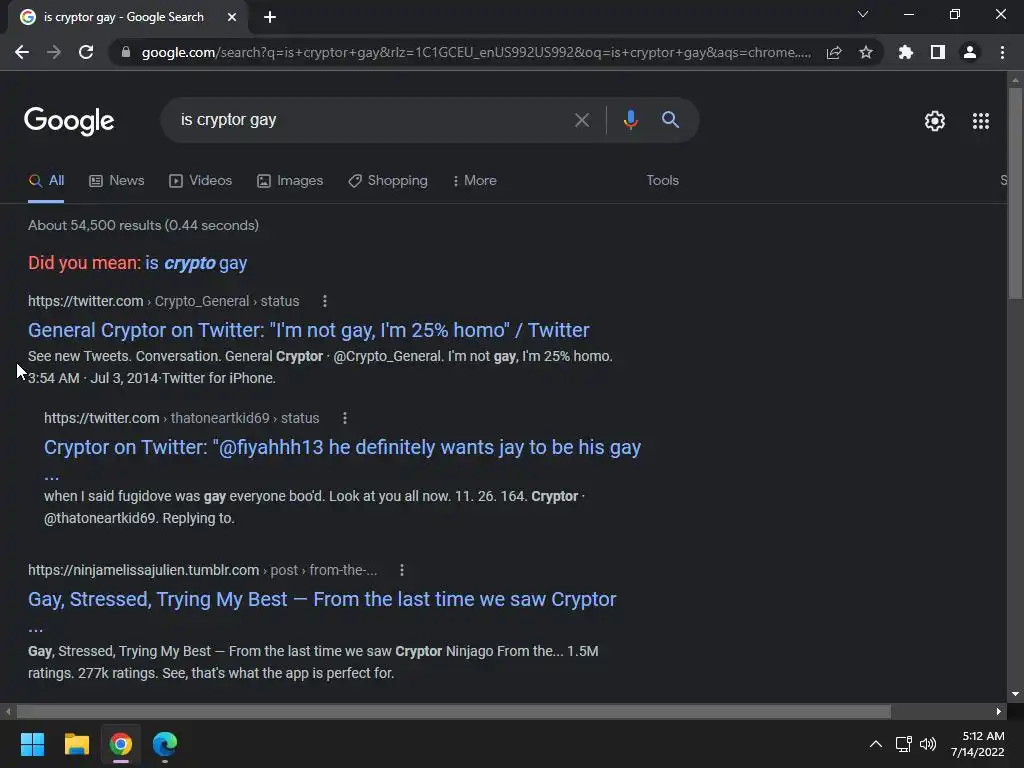1024x768 pixels.
Task: Open Cryptor on Twitter @fiyahhh13 result
Action: click(342, 447)
